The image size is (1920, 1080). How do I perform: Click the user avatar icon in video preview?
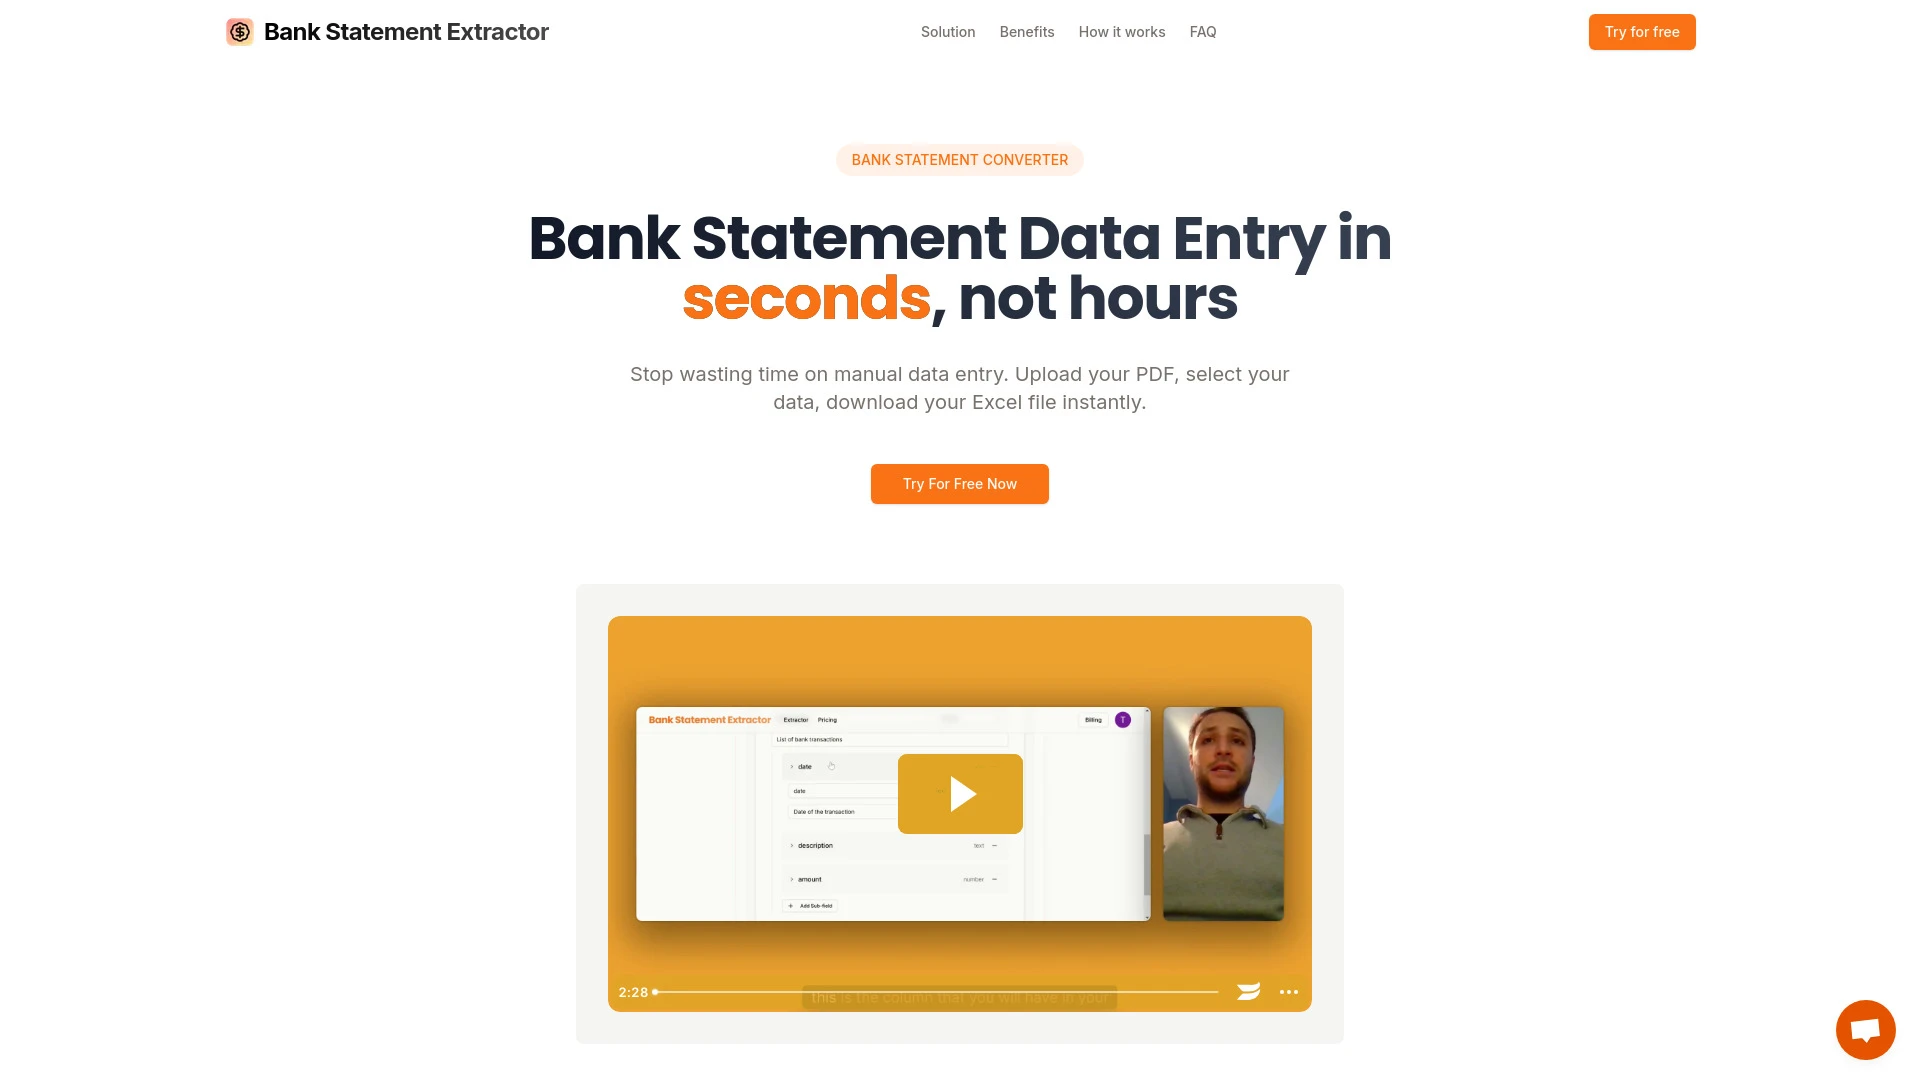1122,719
